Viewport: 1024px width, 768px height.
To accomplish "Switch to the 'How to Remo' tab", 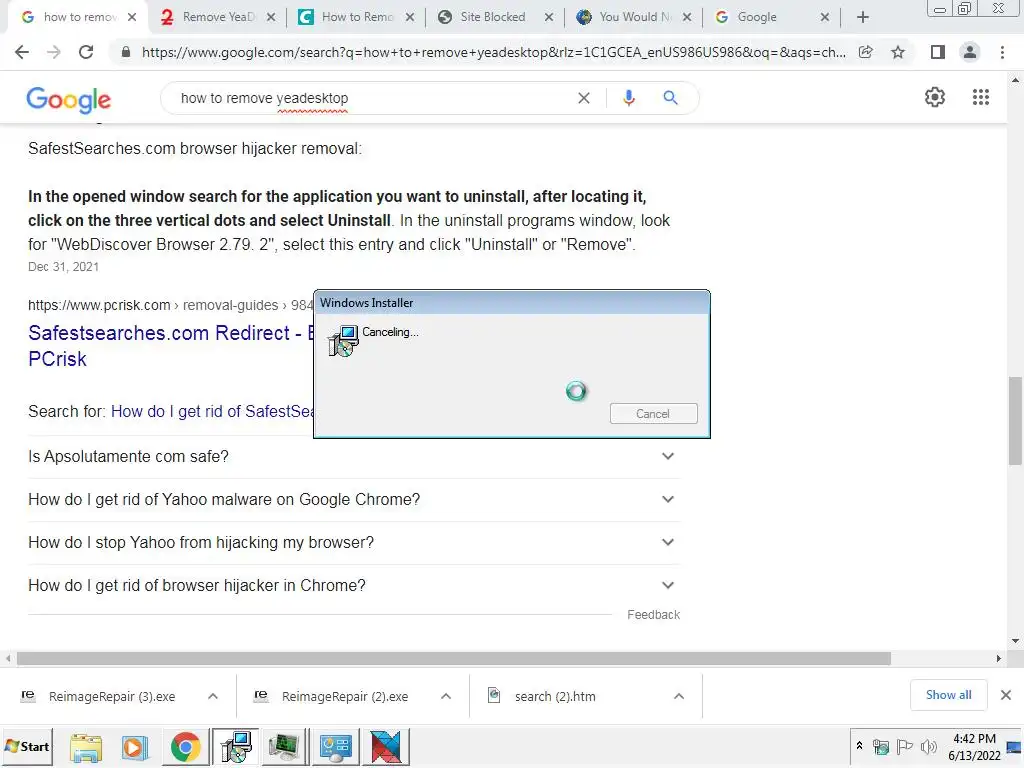I will [357, 17].
